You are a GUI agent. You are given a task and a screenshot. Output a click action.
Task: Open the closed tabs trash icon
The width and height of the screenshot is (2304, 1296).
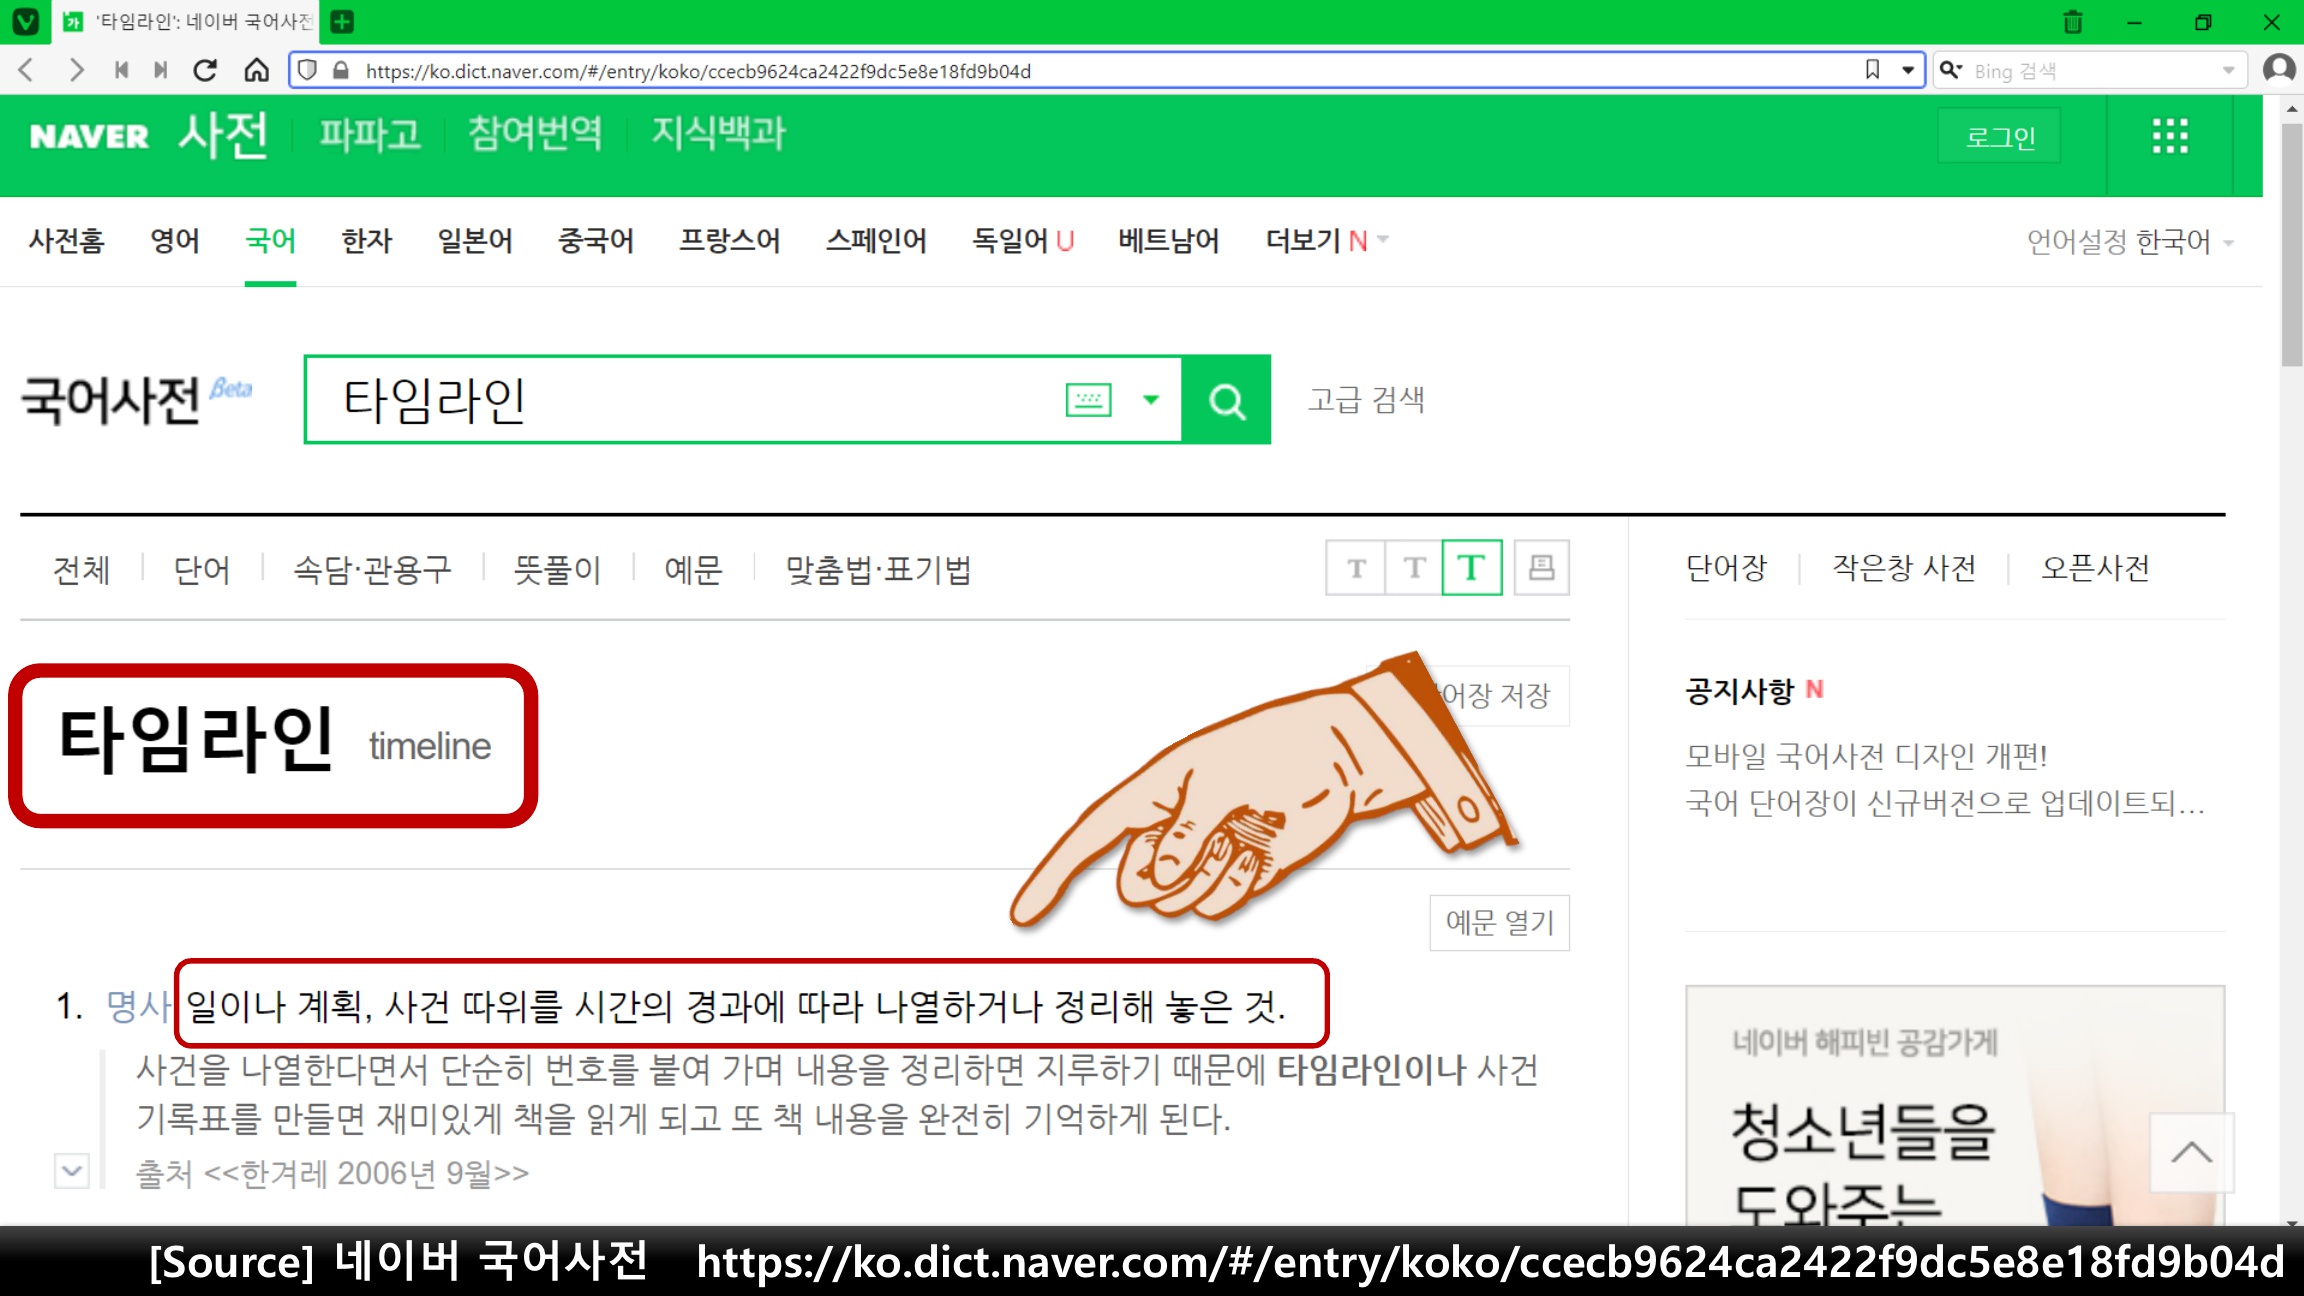click(2073, 22)
